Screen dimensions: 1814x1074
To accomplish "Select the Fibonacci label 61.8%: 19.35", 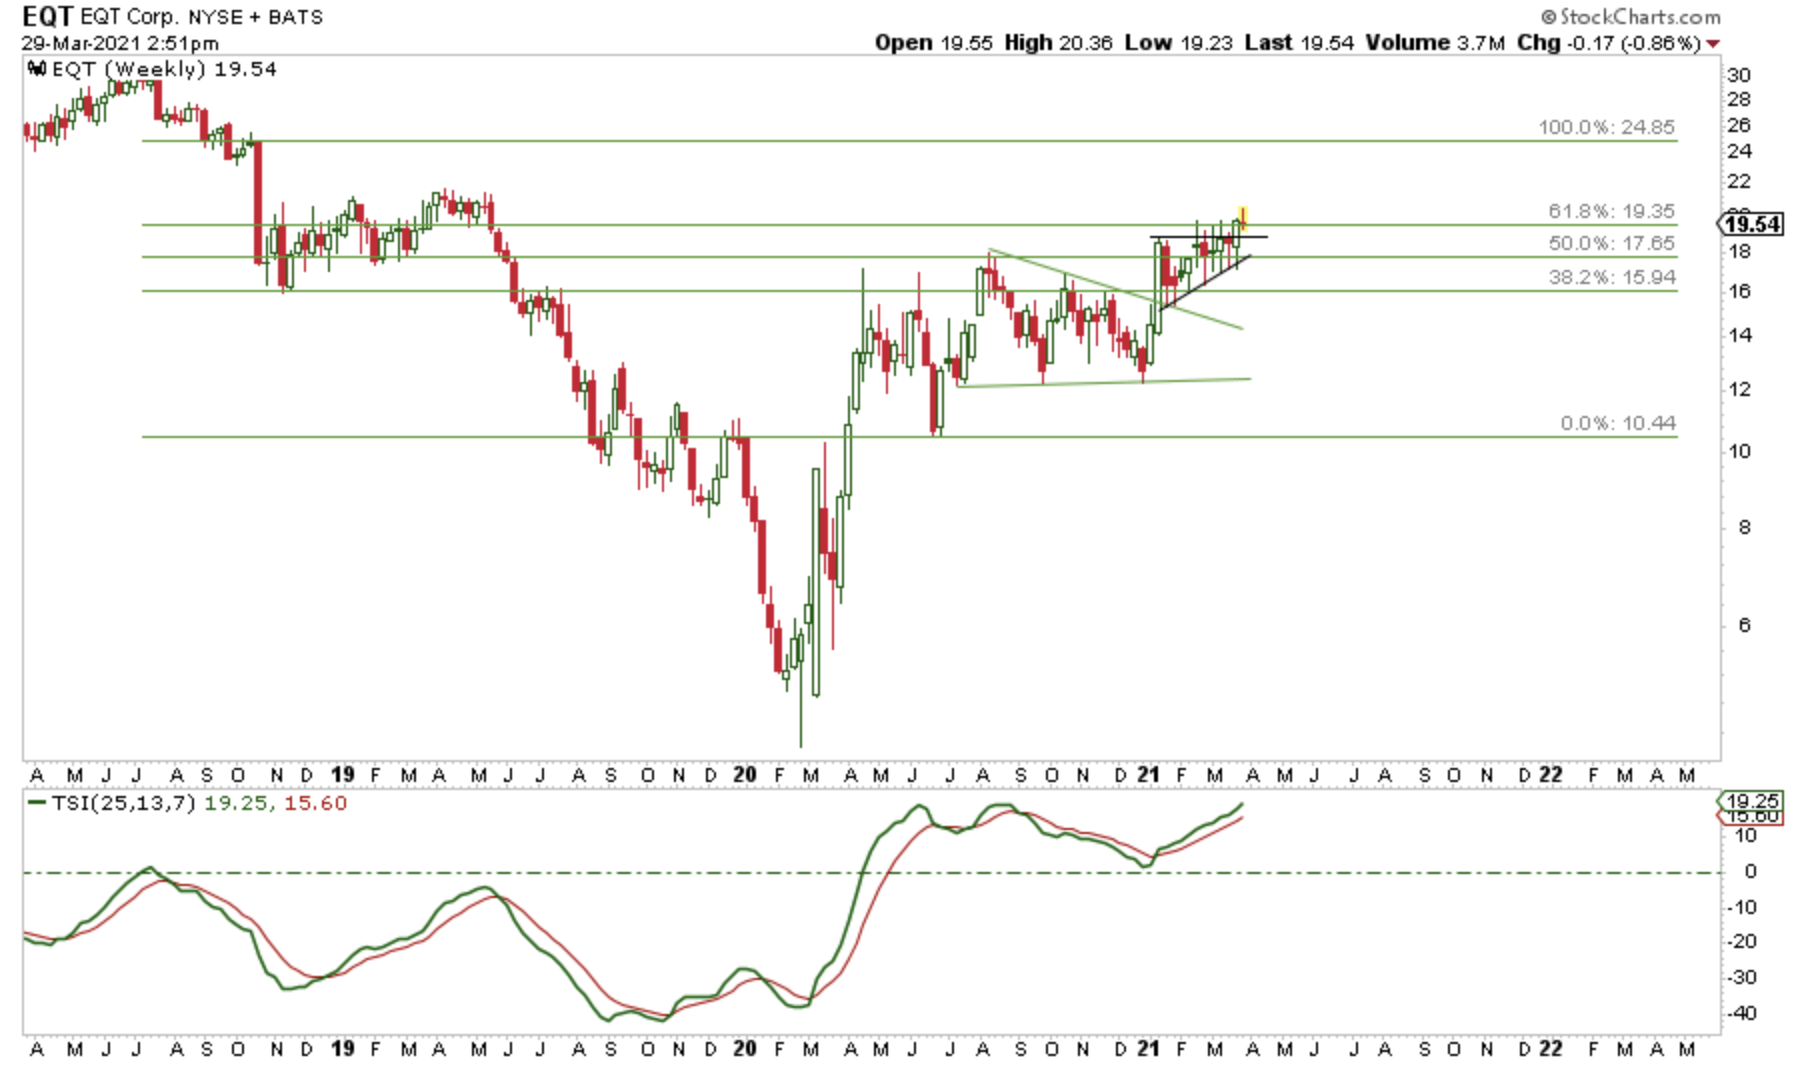I will click(1612, 211).
